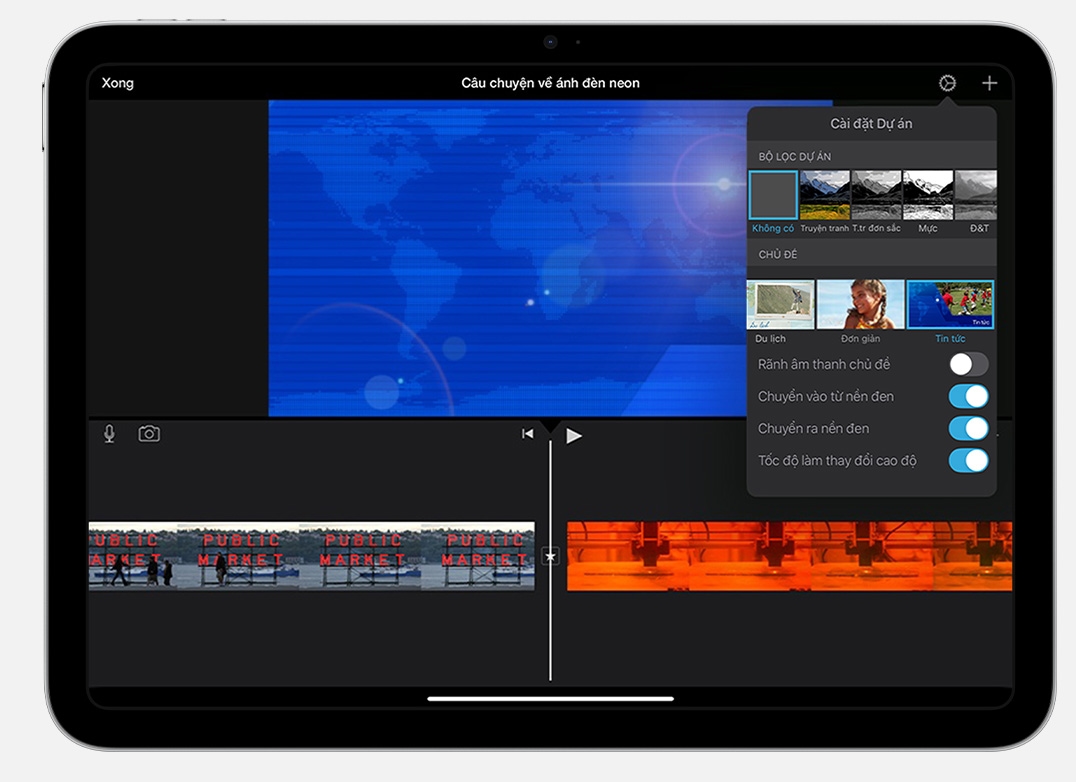Play the video with the play button

click(x=574, y=435)
